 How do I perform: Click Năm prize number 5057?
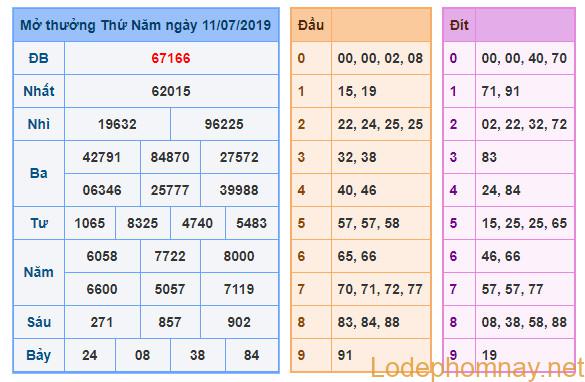coord(170,289)
